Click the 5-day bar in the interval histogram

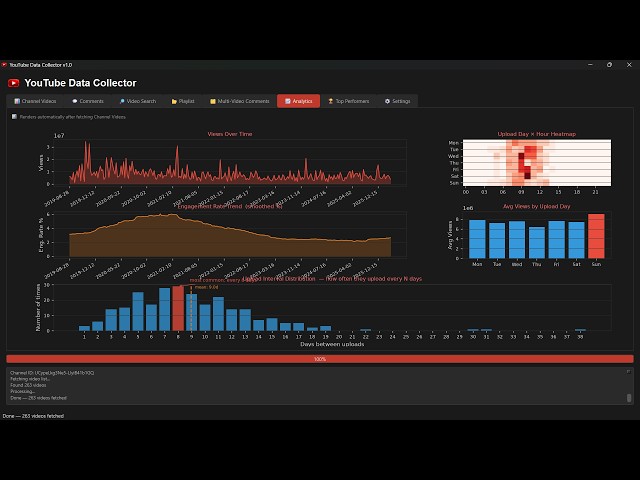pos(138,311)
